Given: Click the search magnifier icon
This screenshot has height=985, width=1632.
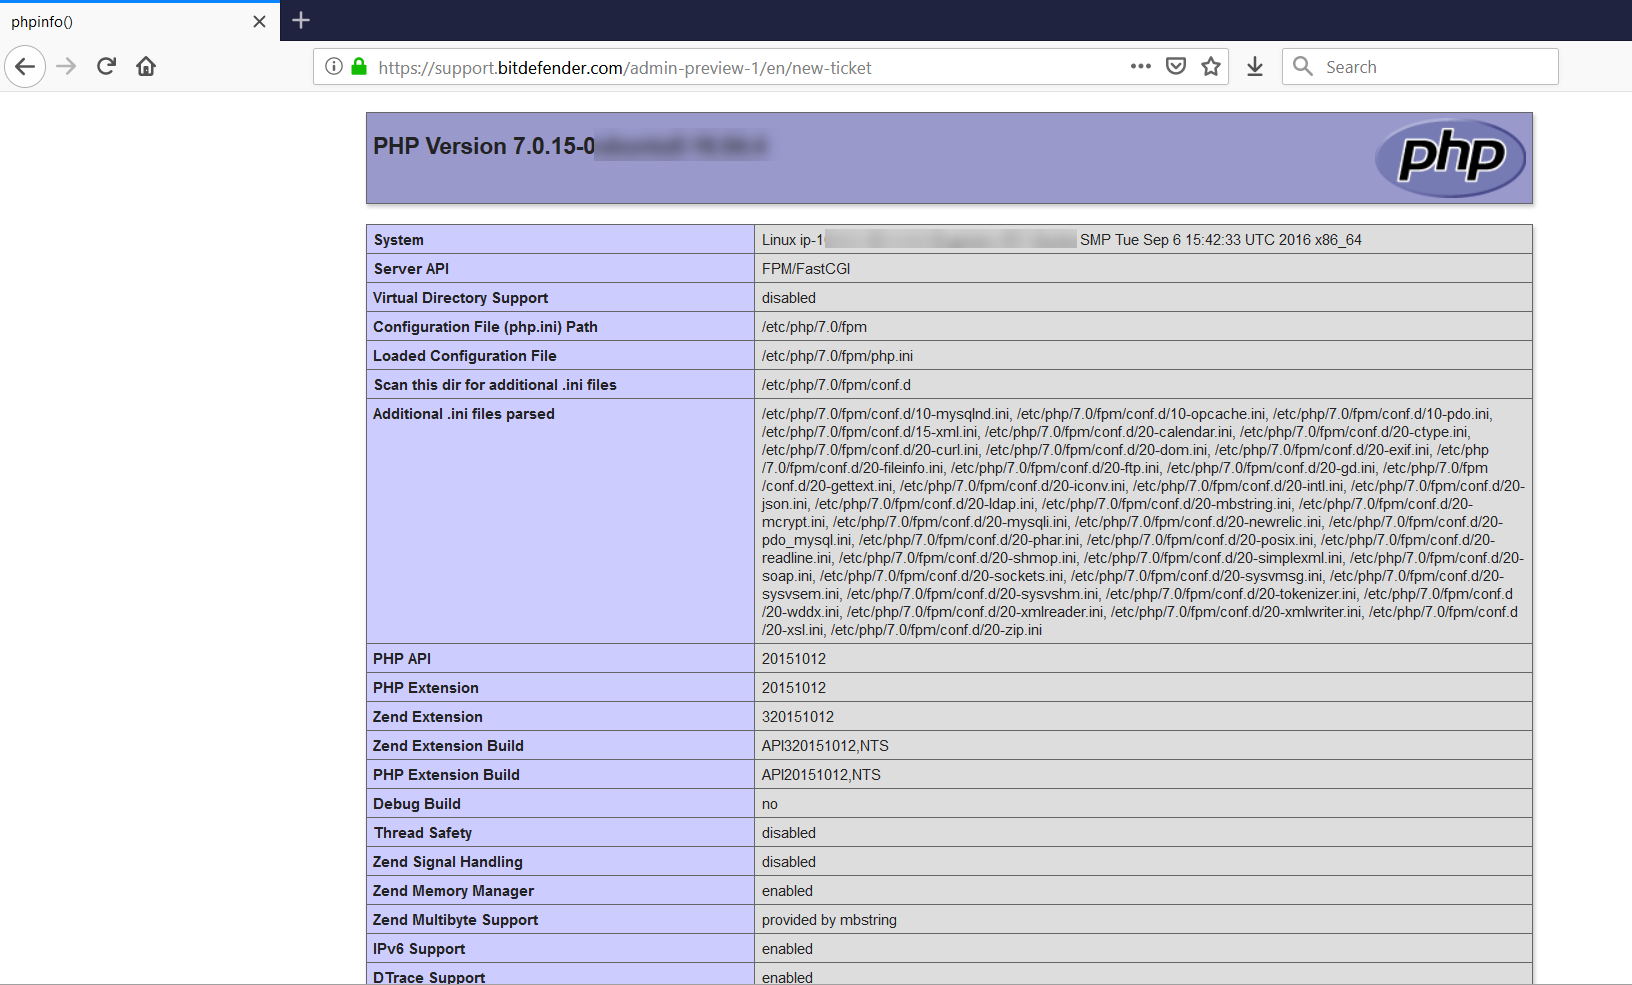Looking at the screenshot, I should tap(1302, 66).
